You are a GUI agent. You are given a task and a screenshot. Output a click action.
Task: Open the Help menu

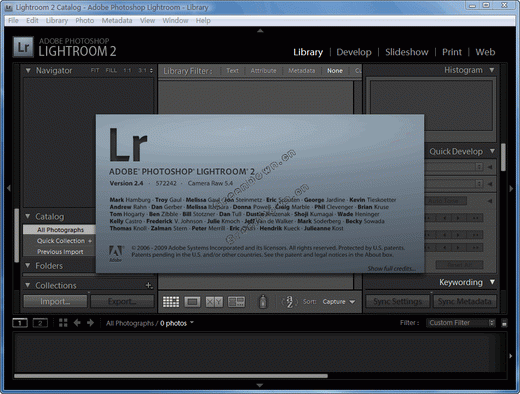(x=203, y=20)
